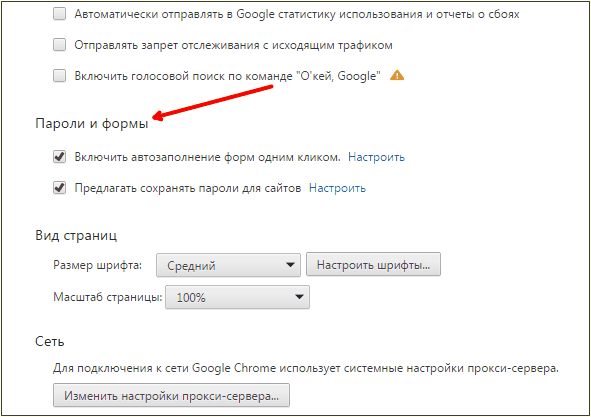This screenshot has width=591, height=417.
Task: Enable "О'кей, Google" voice search checkbox
Action: point(59,75)
